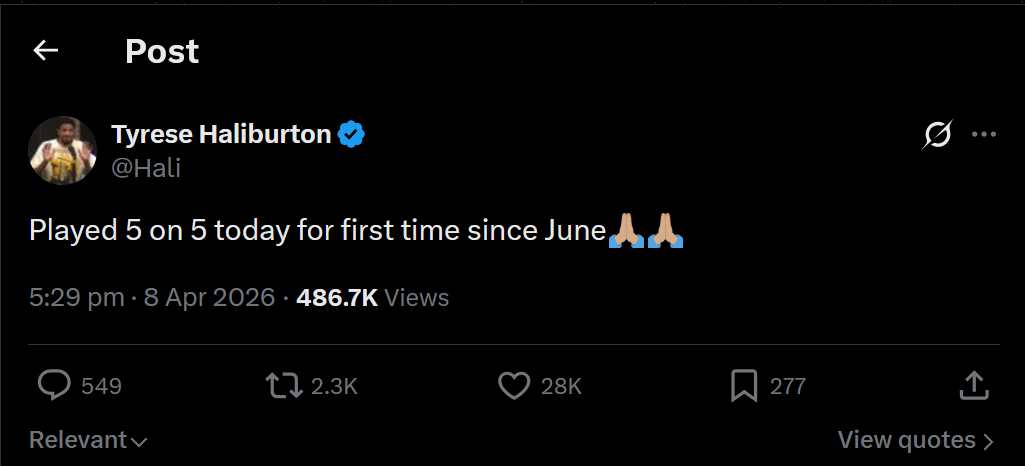Click the 486.7K Views count
Screen dimensions: 1025x466
click(373, 298)
